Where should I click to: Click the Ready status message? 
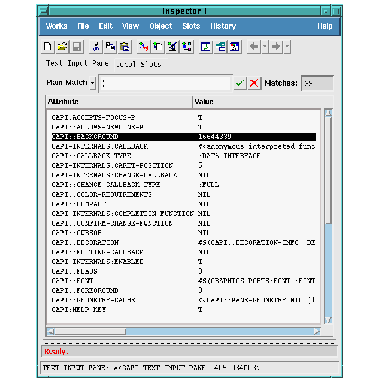coord(56,351)
